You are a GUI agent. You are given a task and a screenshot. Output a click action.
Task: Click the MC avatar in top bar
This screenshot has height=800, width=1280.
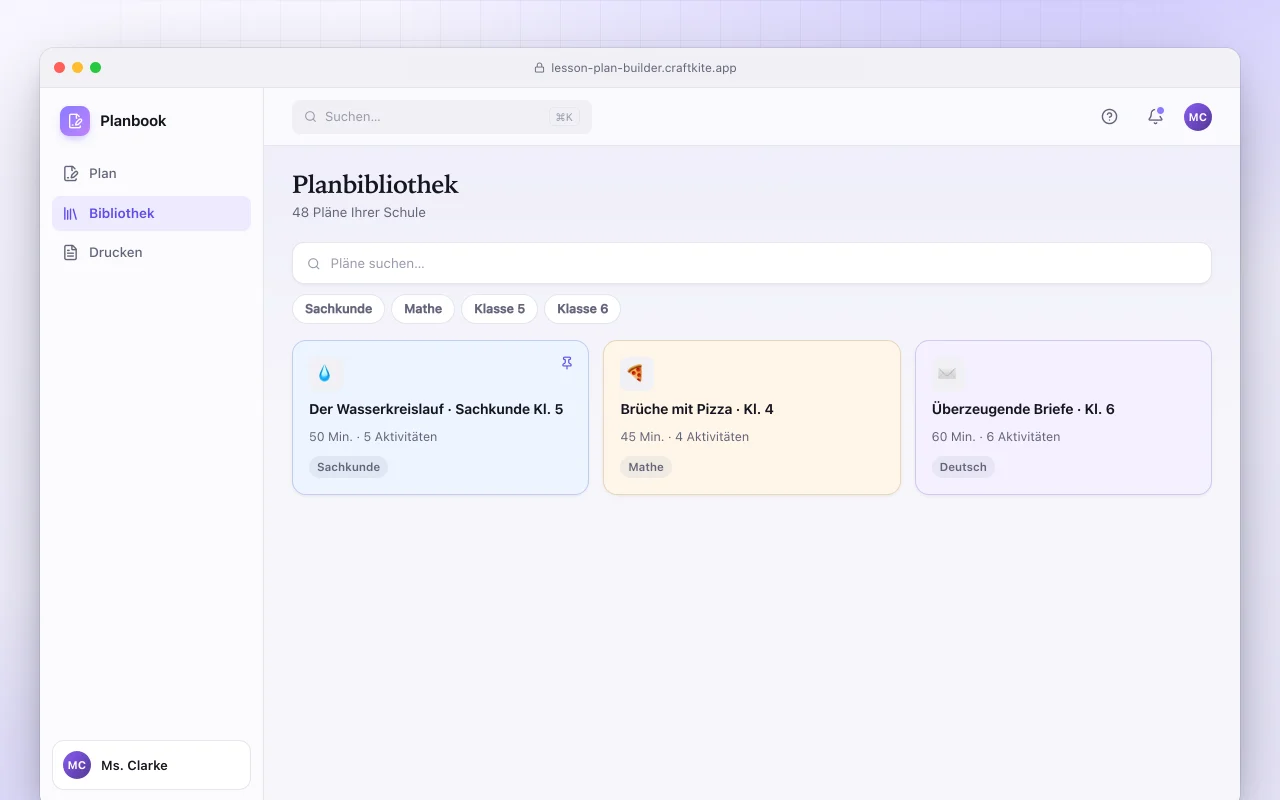pos(1198,117)
